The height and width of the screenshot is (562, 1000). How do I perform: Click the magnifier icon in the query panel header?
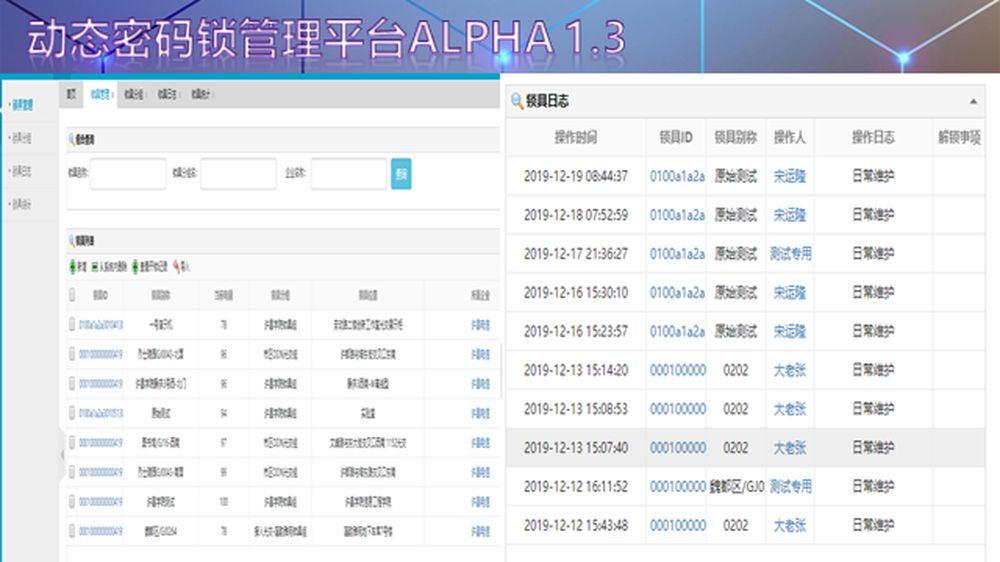70,139
